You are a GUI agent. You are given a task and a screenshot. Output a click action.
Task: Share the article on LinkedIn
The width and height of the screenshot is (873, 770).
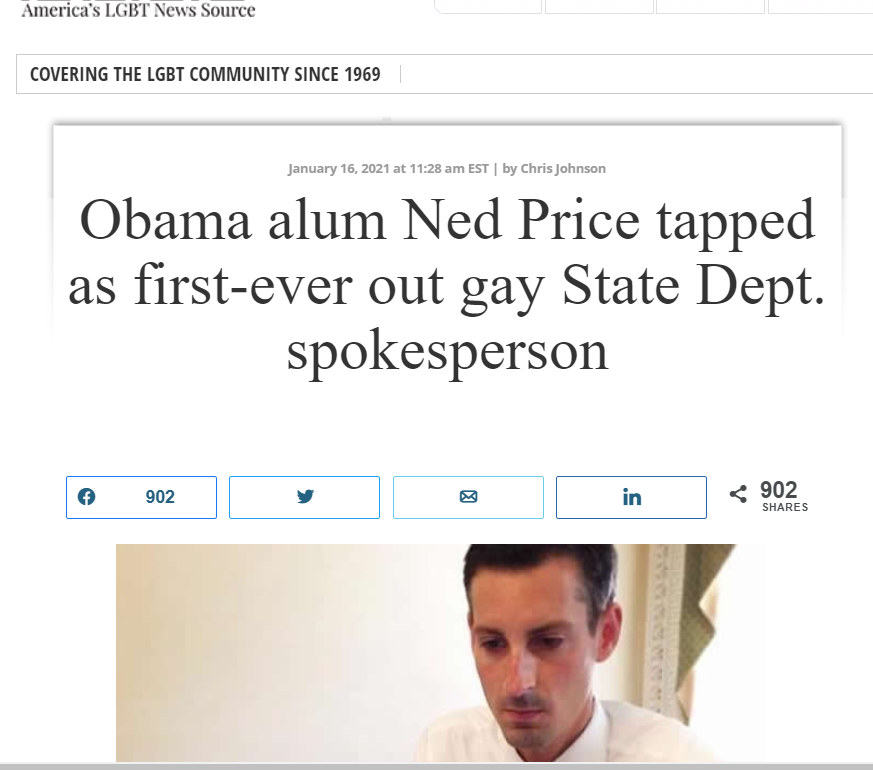point(631,497)
